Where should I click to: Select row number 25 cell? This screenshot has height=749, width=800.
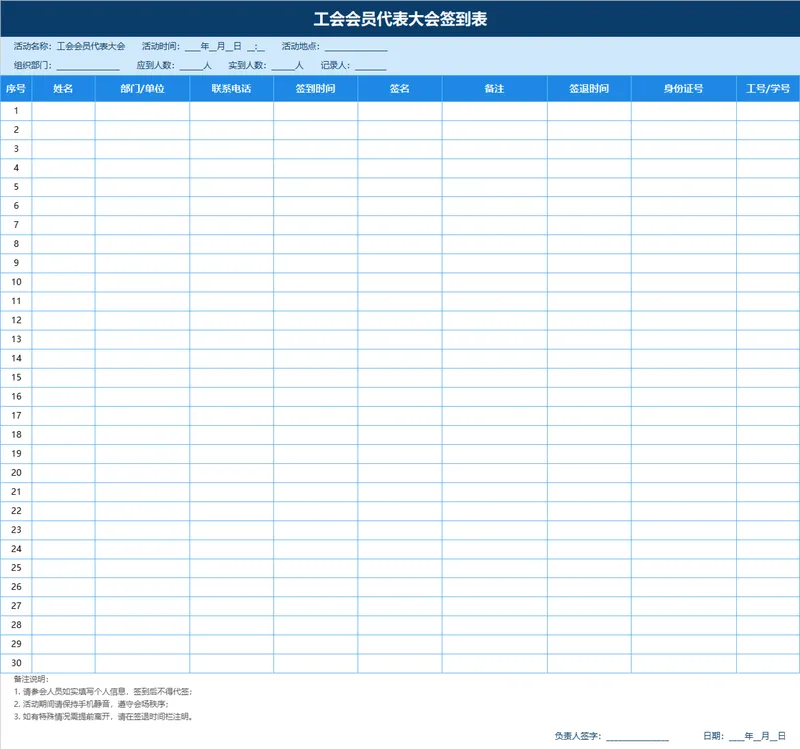[x=16, y=568]
